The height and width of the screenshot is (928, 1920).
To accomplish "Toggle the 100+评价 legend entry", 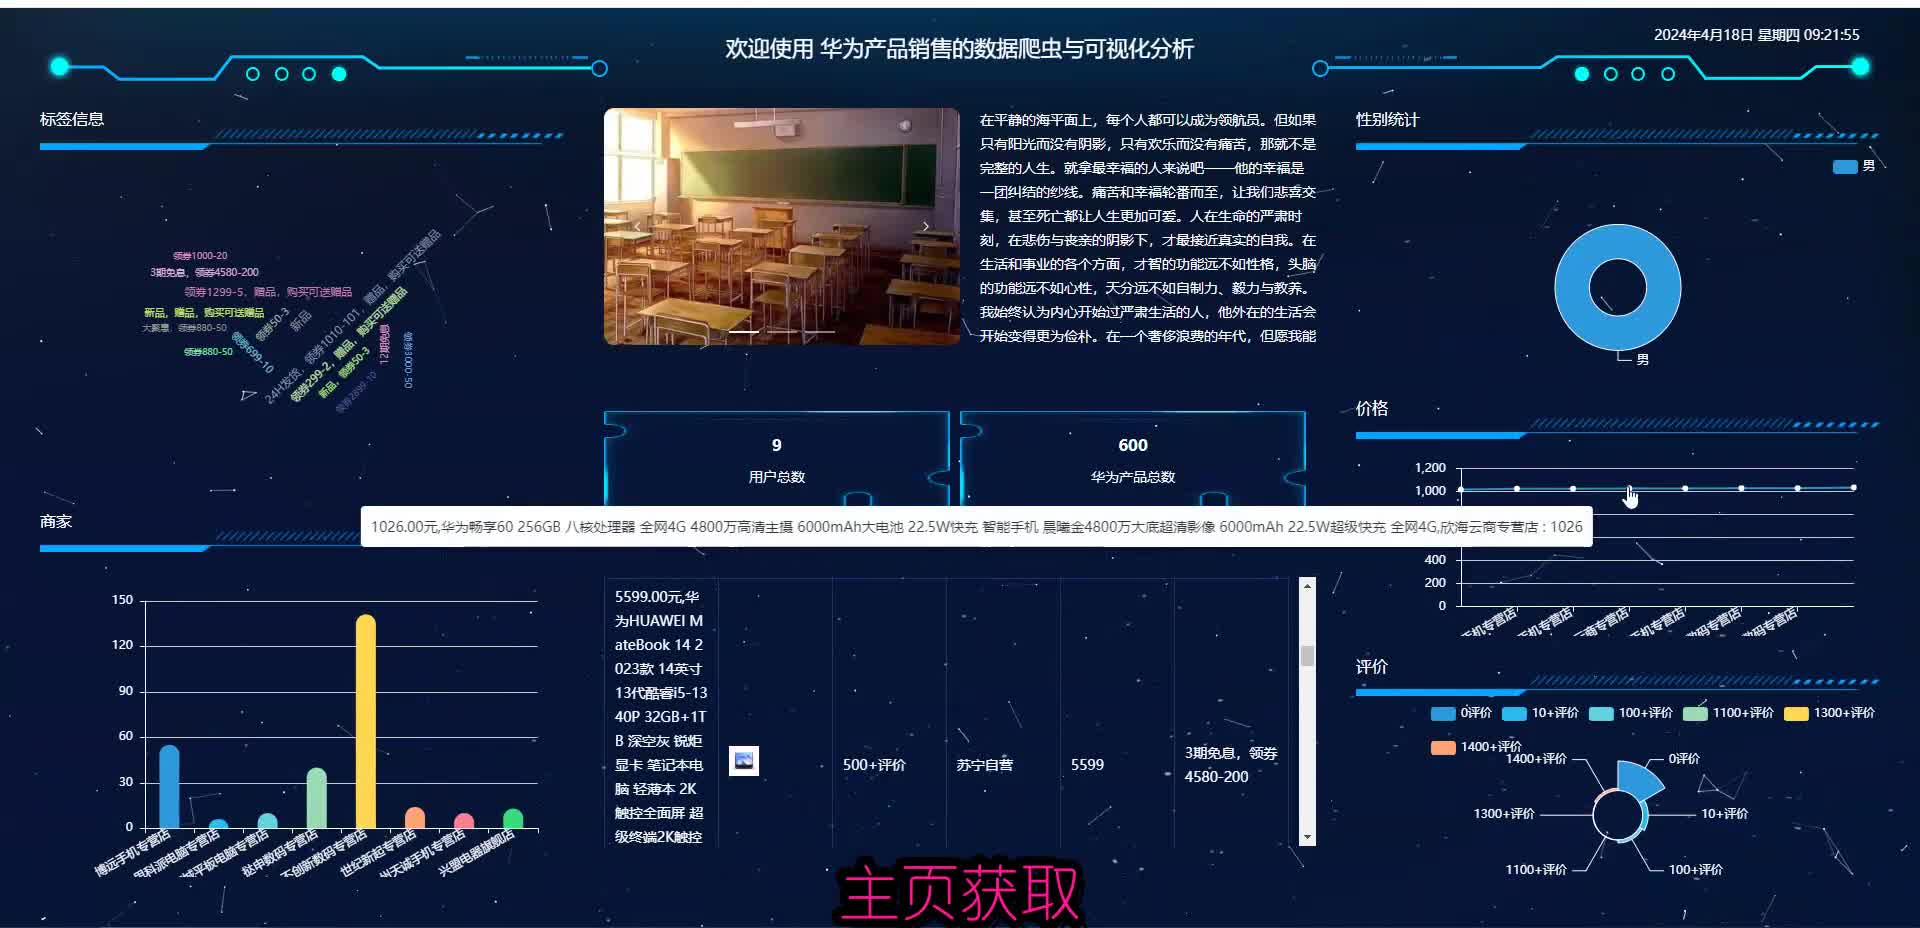I will [1631, 713].
